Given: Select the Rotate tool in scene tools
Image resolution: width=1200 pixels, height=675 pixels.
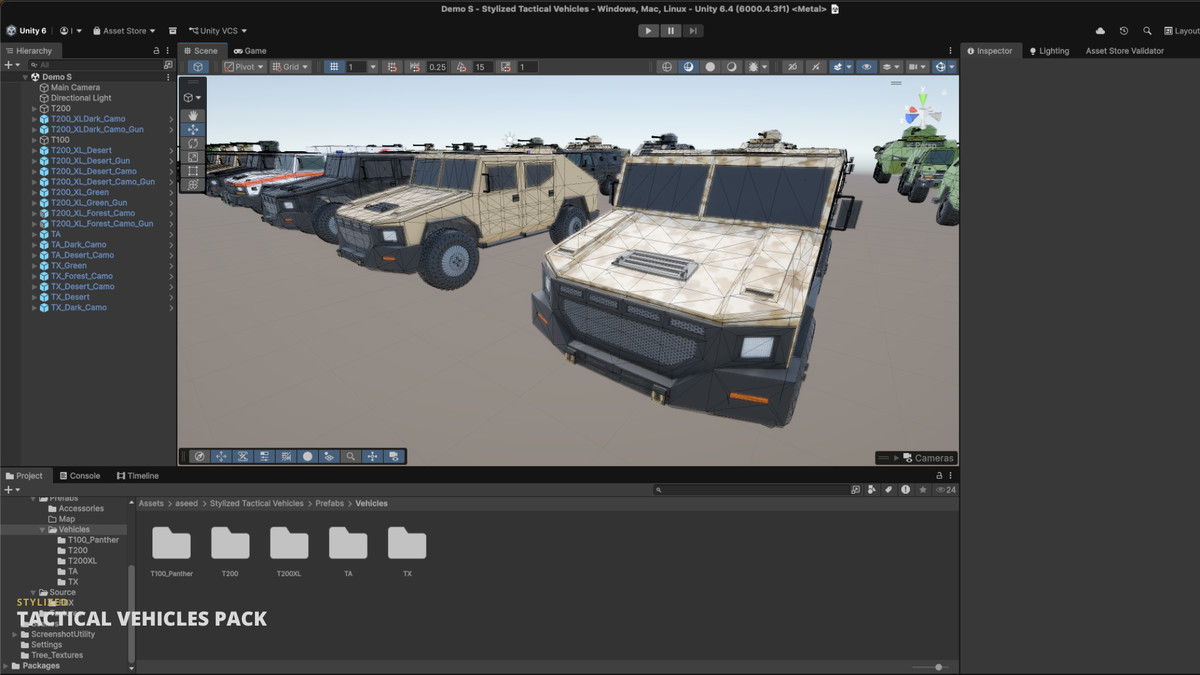Looking at the screenshot, I should point(193,143).
